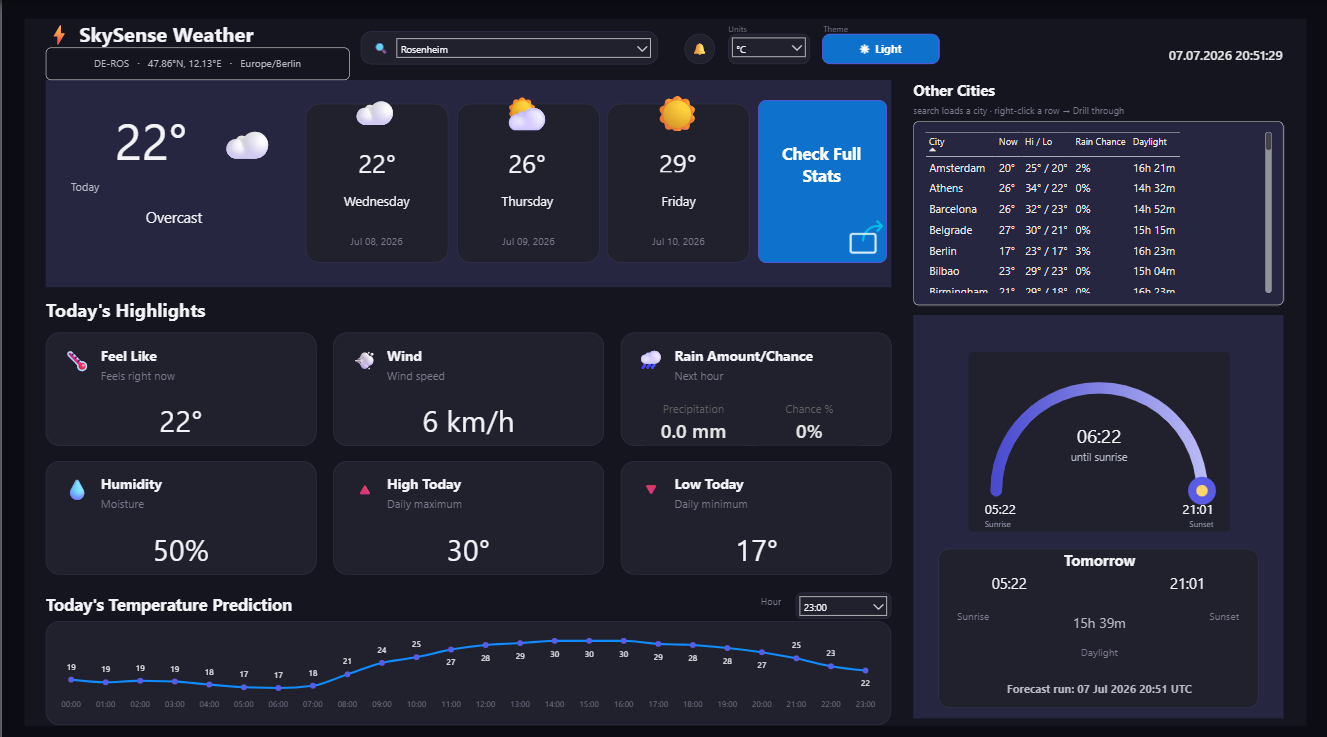
Task: Click the Tomorrow card heading
Action: (1099, 561)
